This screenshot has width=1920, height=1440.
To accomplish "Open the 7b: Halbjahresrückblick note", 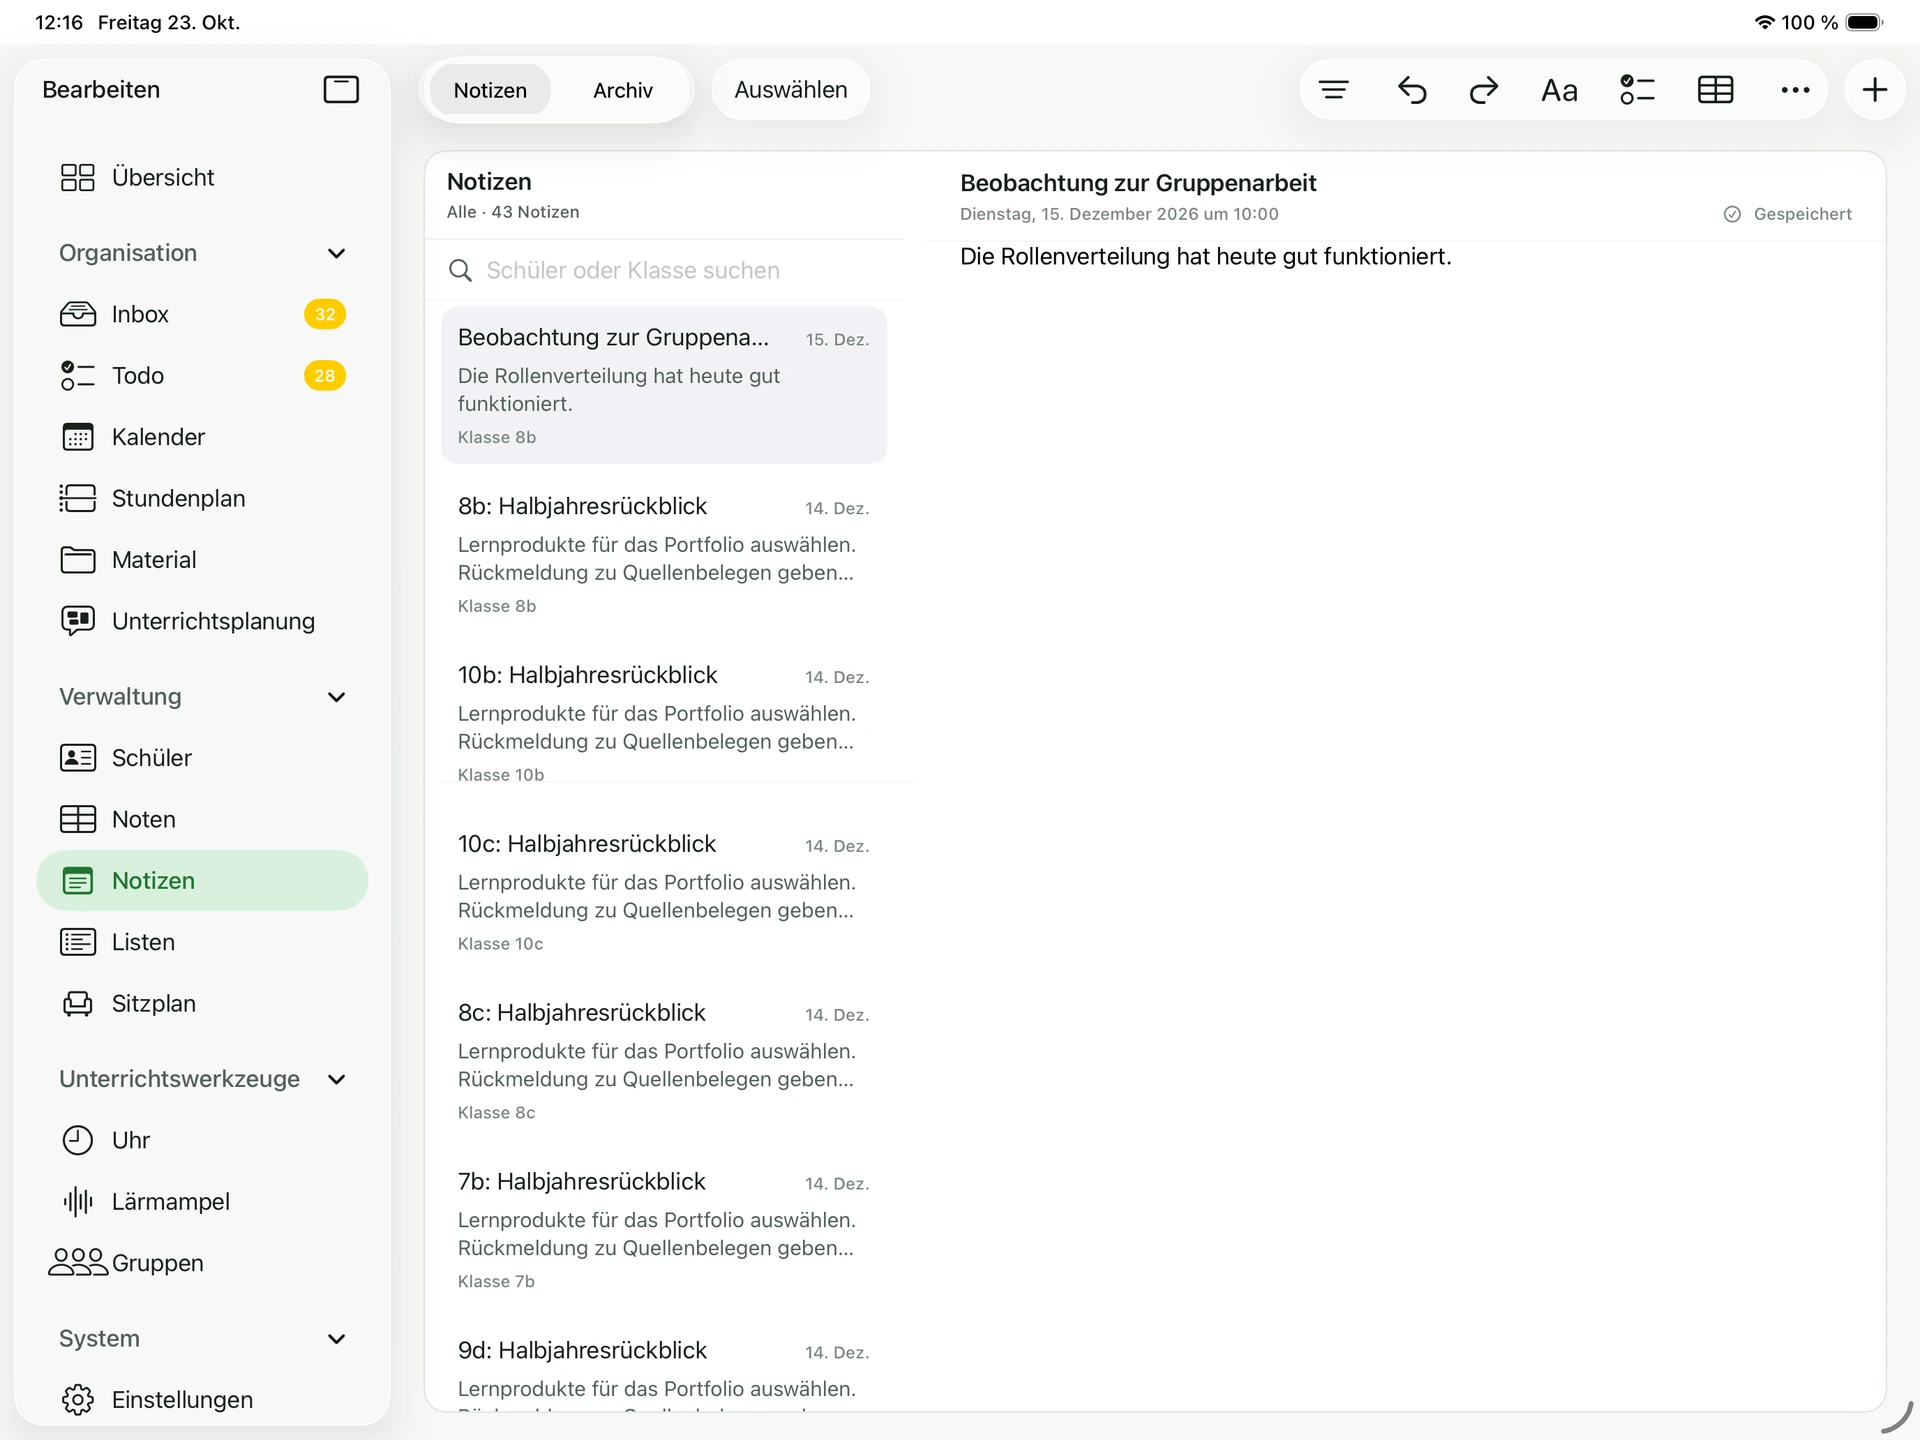I will tap(664, 1230).
